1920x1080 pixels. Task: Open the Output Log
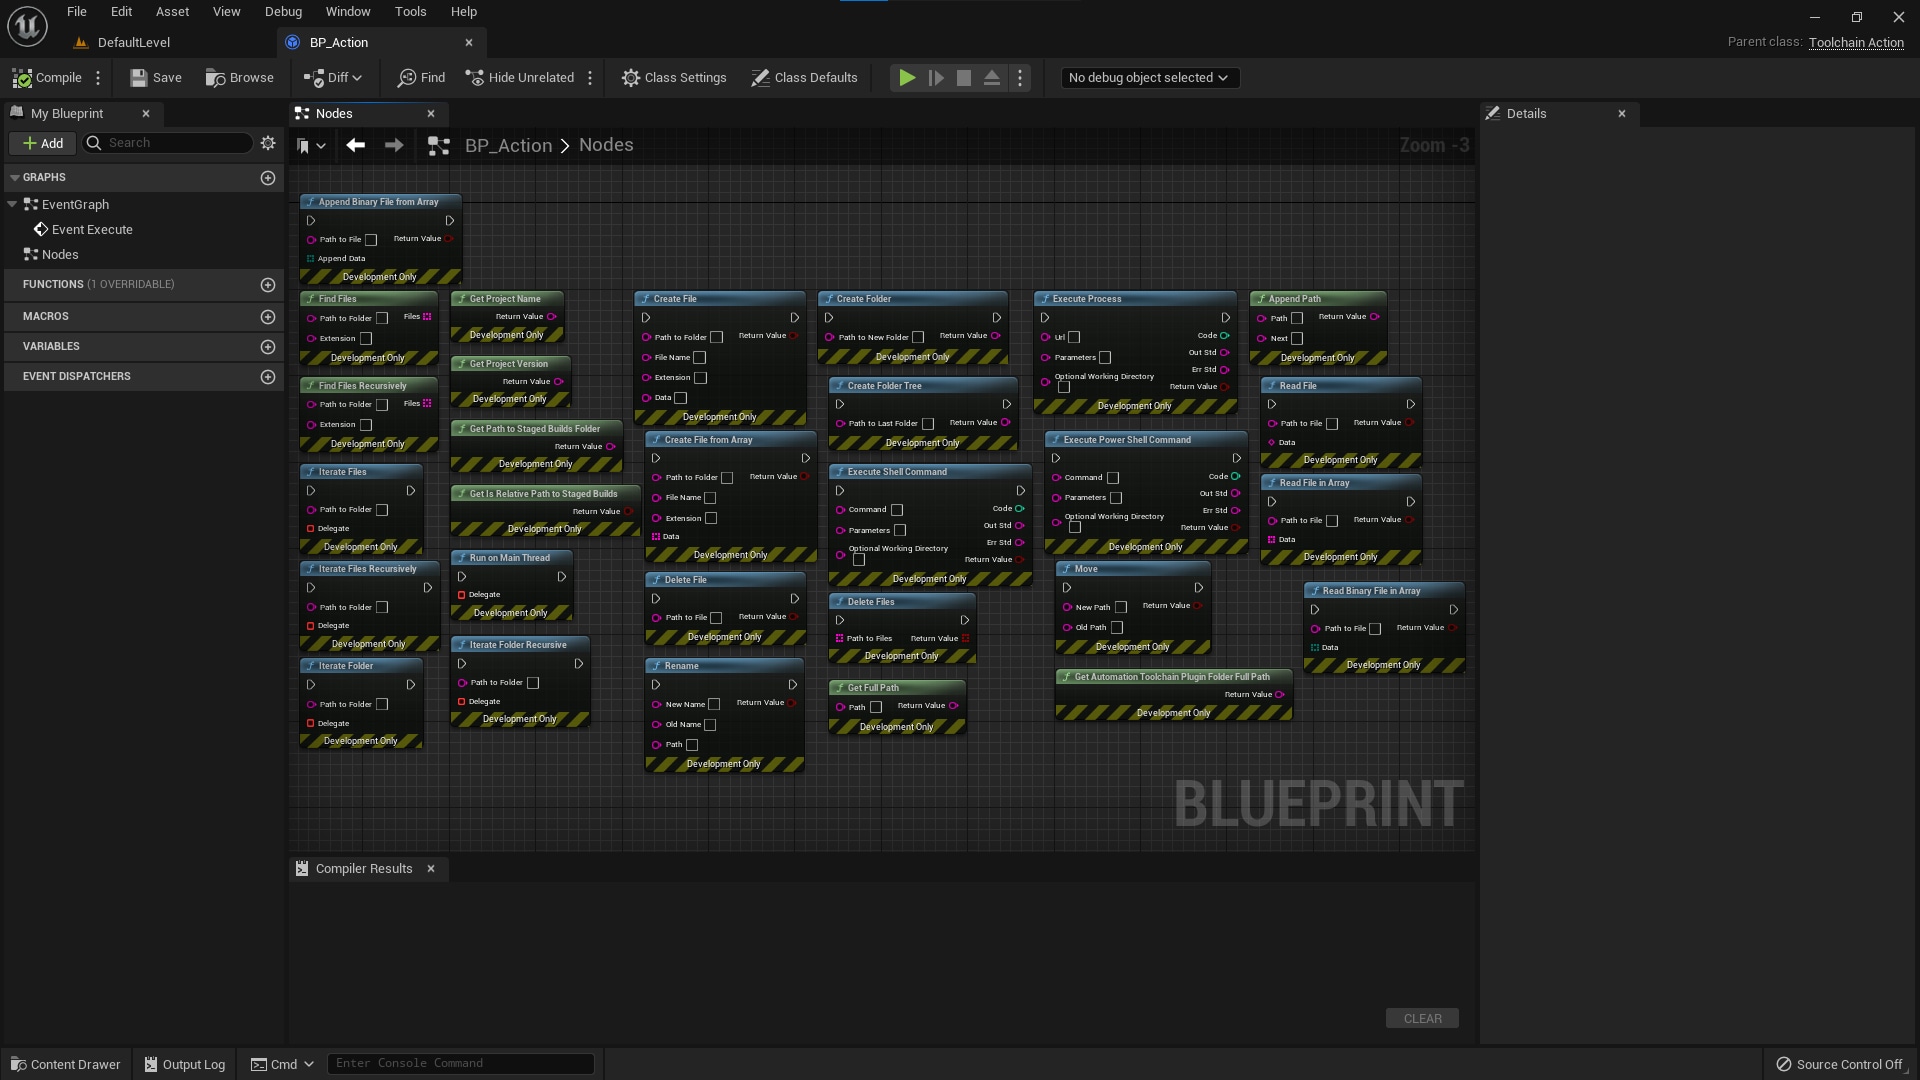click(185, 1065)
